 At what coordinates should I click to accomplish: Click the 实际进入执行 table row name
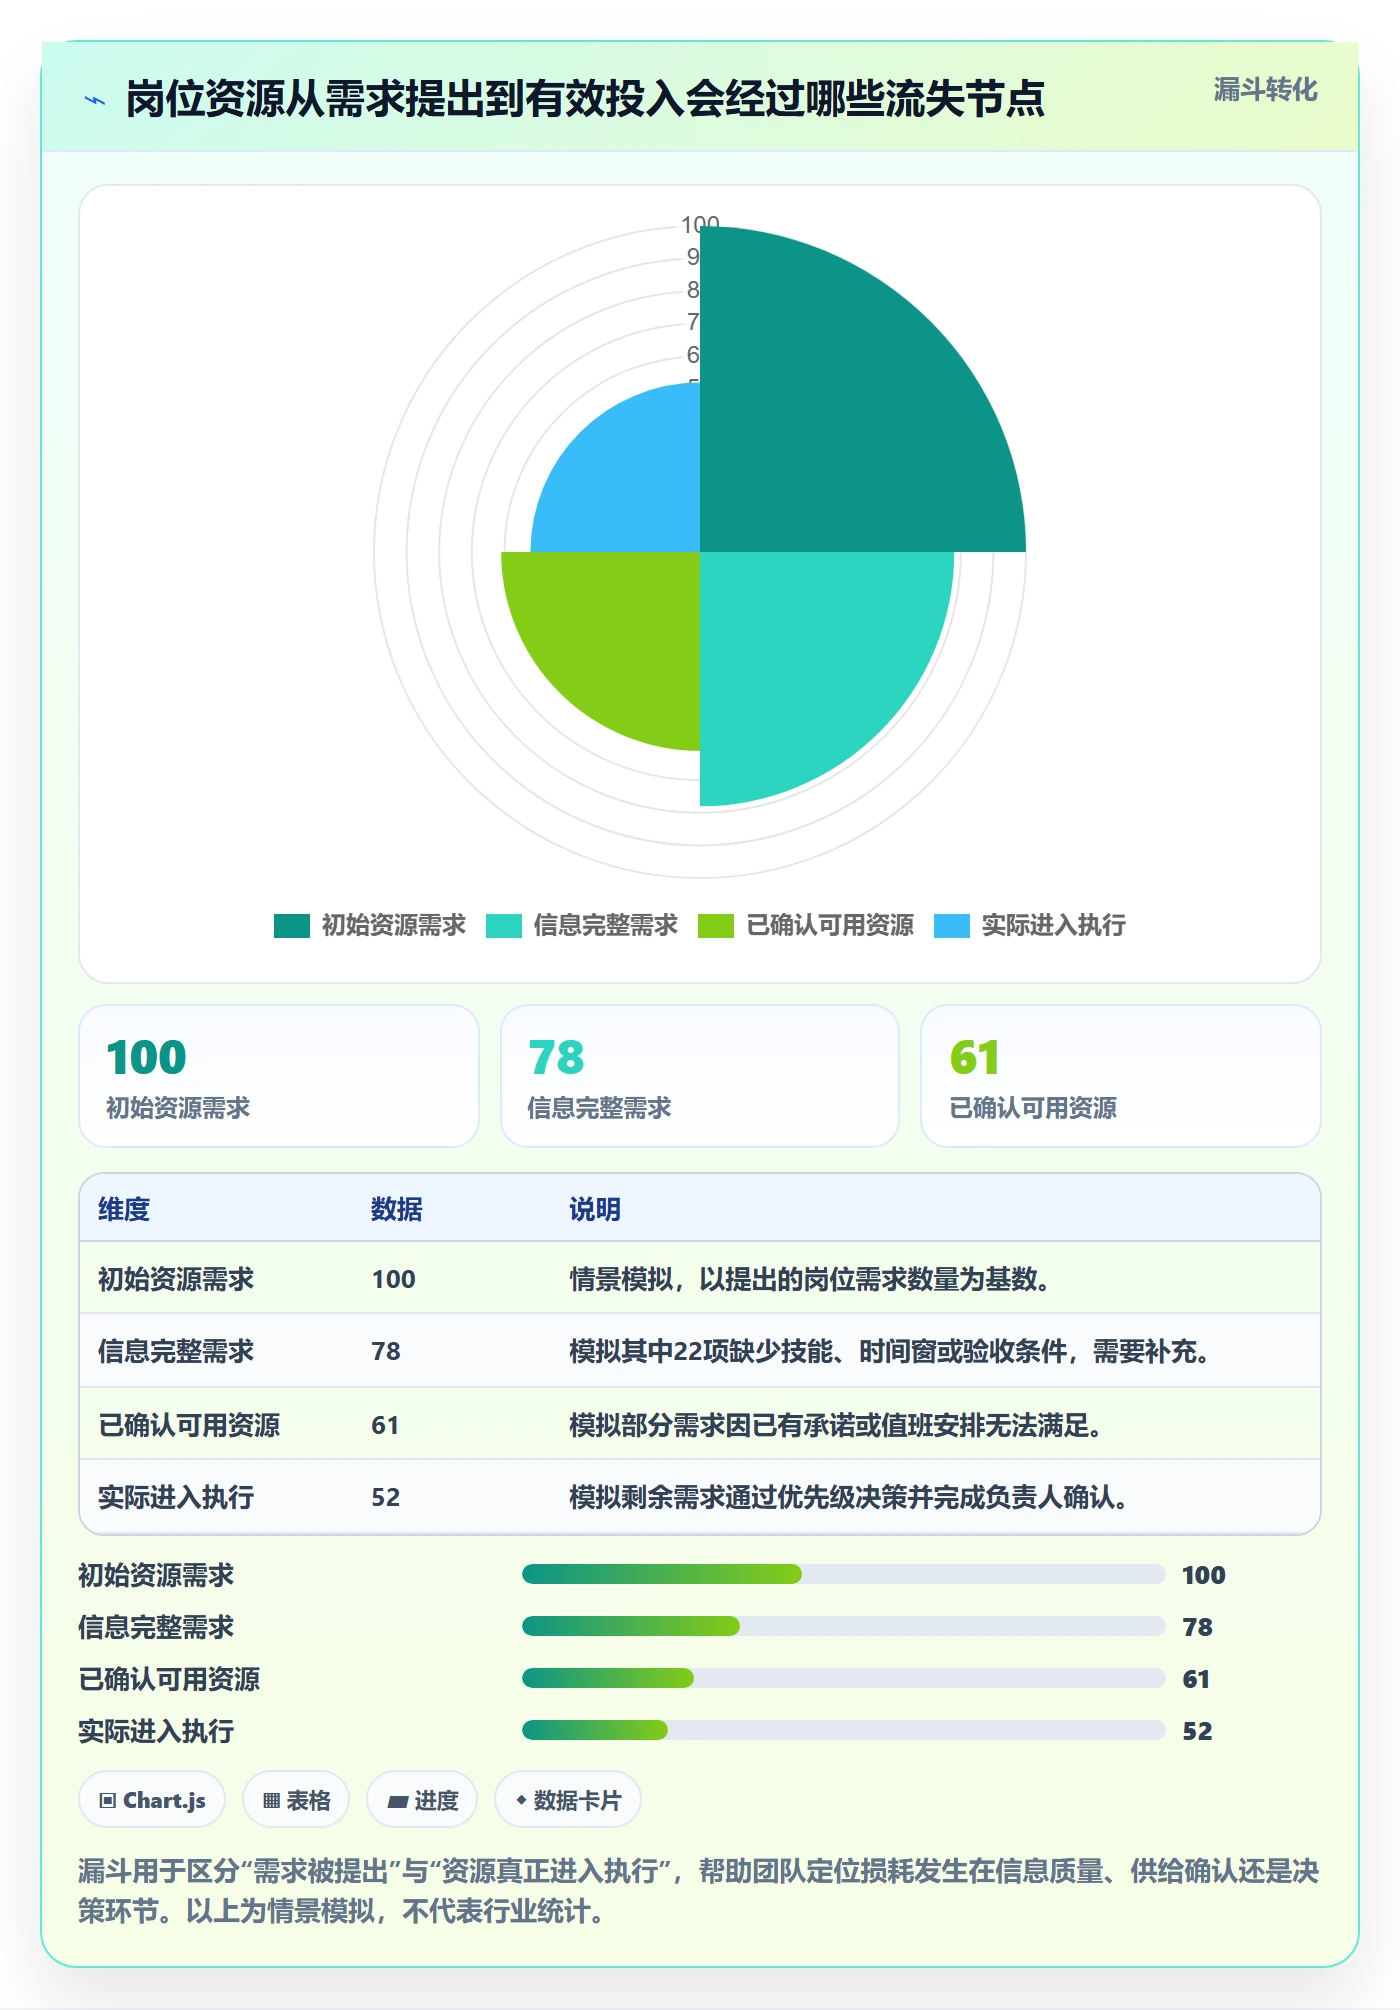tap(176, 1497)
